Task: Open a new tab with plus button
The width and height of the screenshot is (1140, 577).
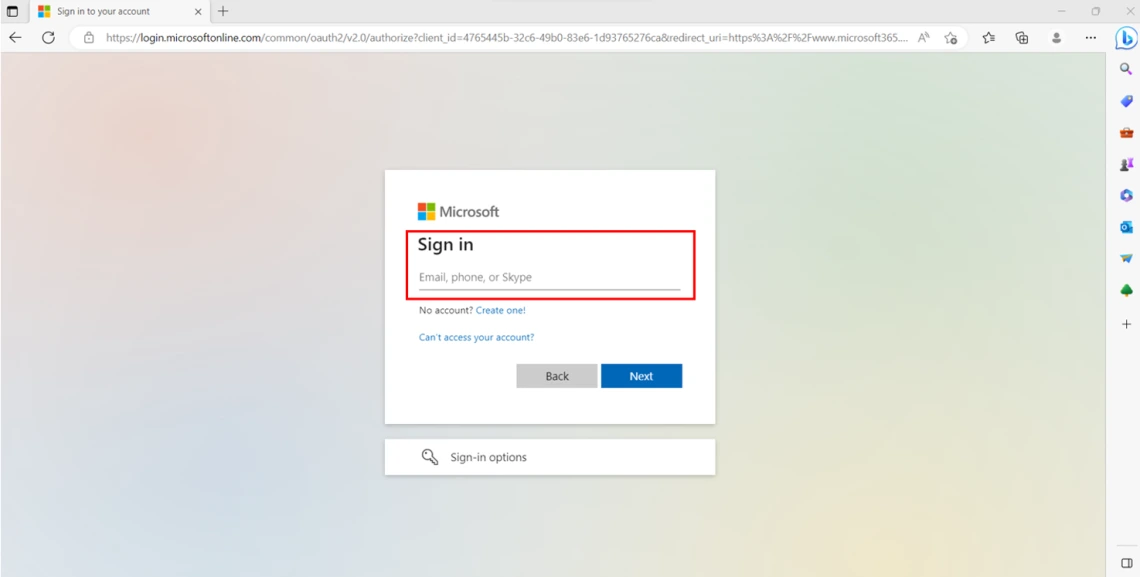Action: (x=223, y=11)
